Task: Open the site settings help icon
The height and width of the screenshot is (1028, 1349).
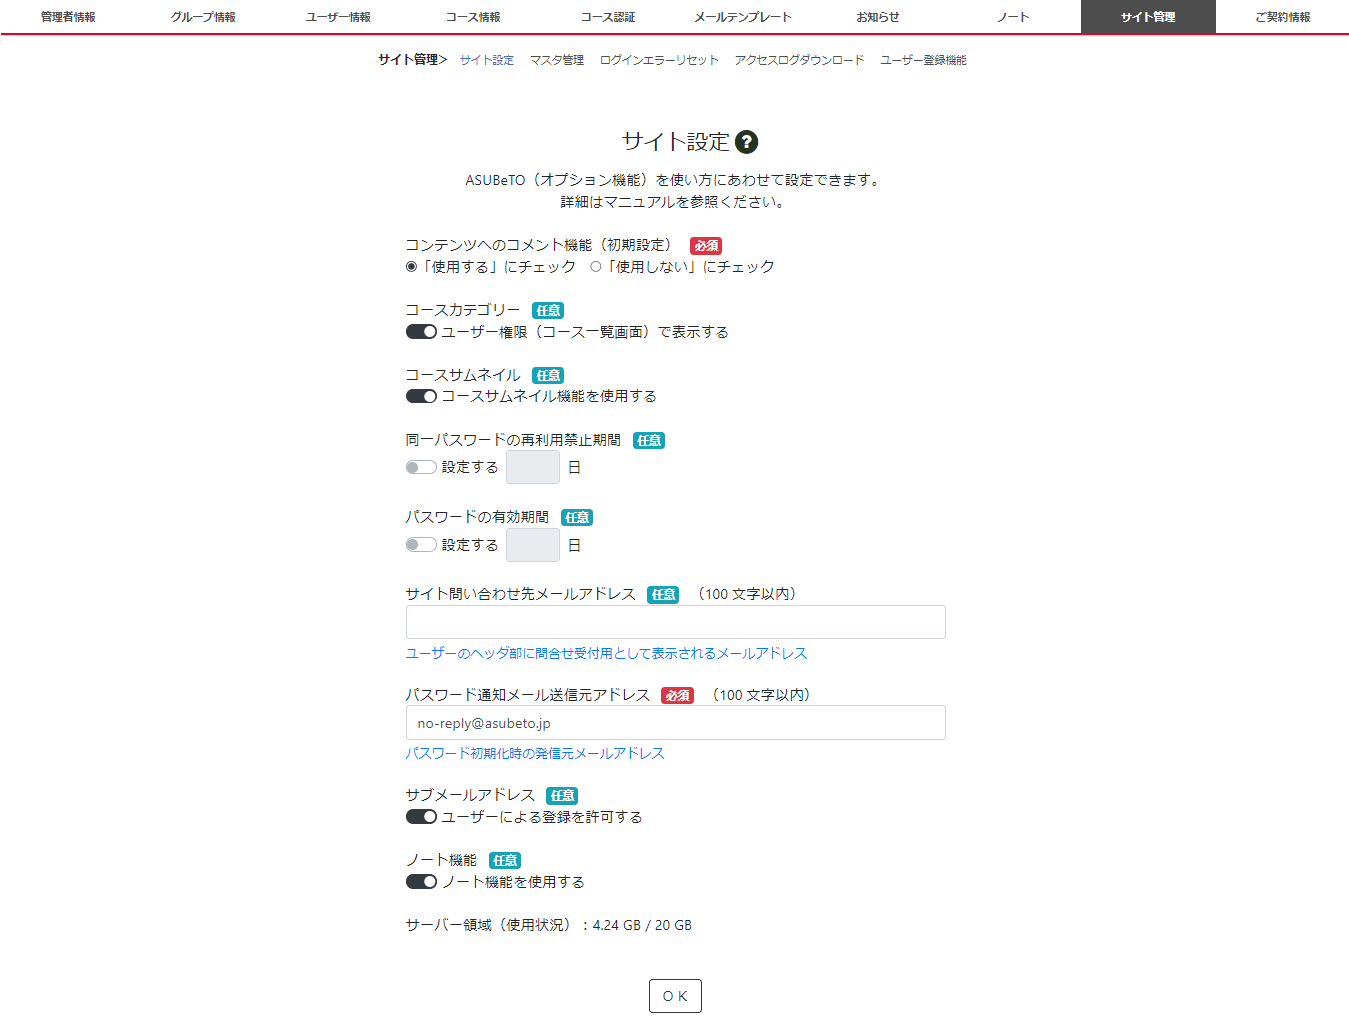Action: (746, 142)
